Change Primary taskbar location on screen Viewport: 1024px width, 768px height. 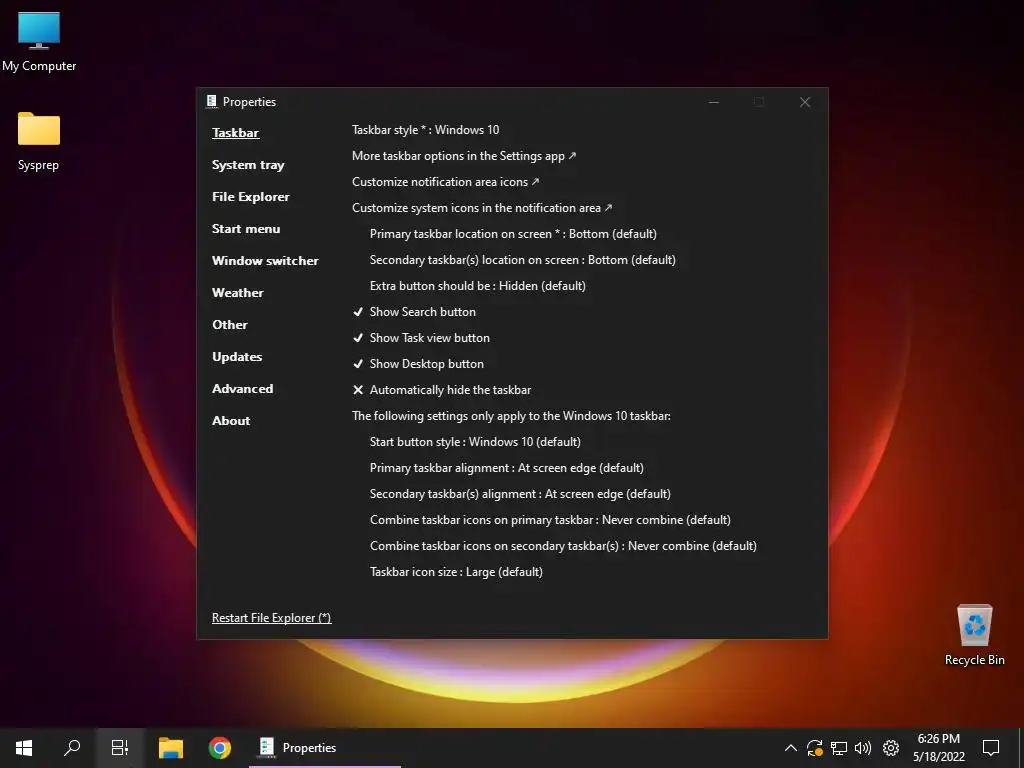(x=513, y=234)
